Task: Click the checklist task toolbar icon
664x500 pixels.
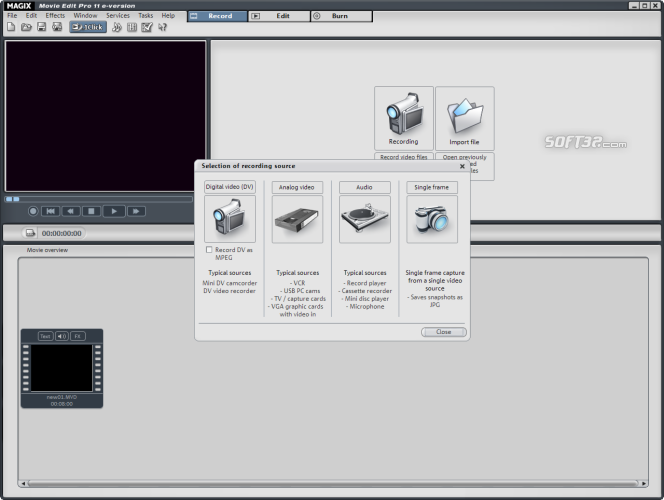Action: [147, 27]
